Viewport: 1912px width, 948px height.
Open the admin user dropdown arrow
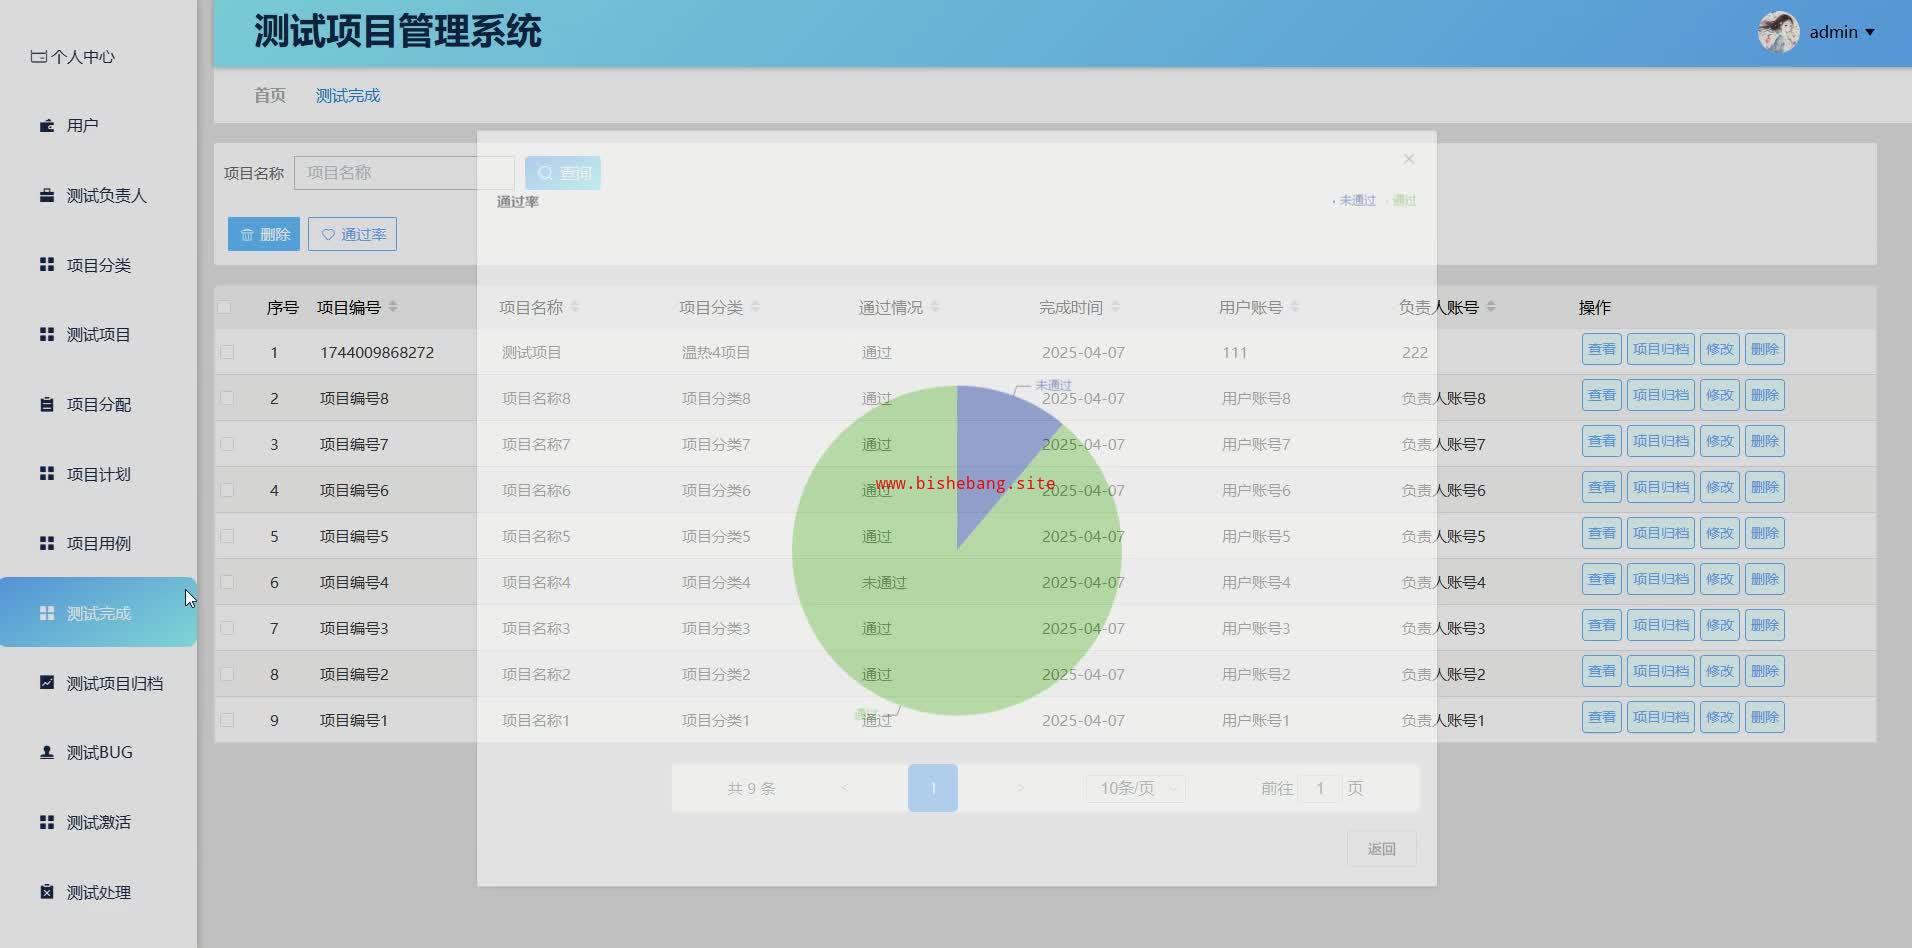coord(1870,33)
